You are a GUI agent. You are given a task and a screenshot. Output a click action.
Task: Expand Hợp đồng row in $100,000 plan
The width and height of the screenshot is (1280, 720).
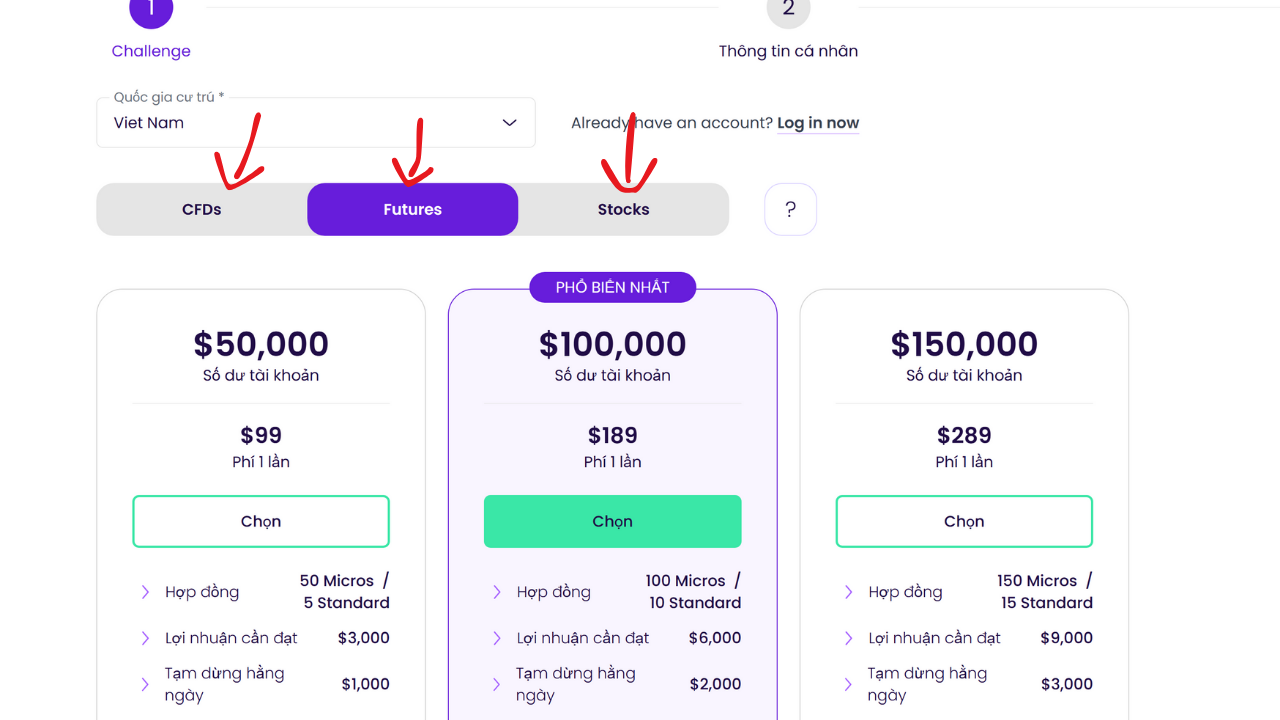pos(497,592)
